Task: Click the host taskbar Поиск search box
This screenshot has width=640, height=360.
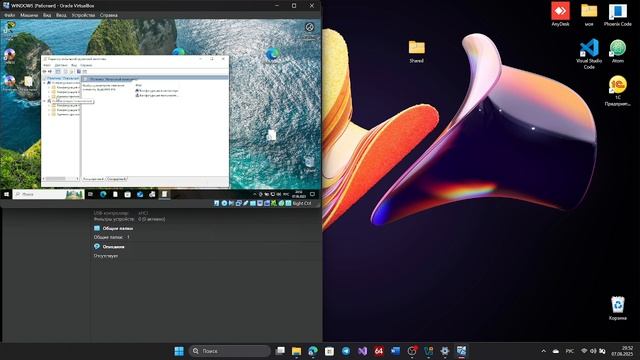Action: pyautogui.click(x=230, y=351)
